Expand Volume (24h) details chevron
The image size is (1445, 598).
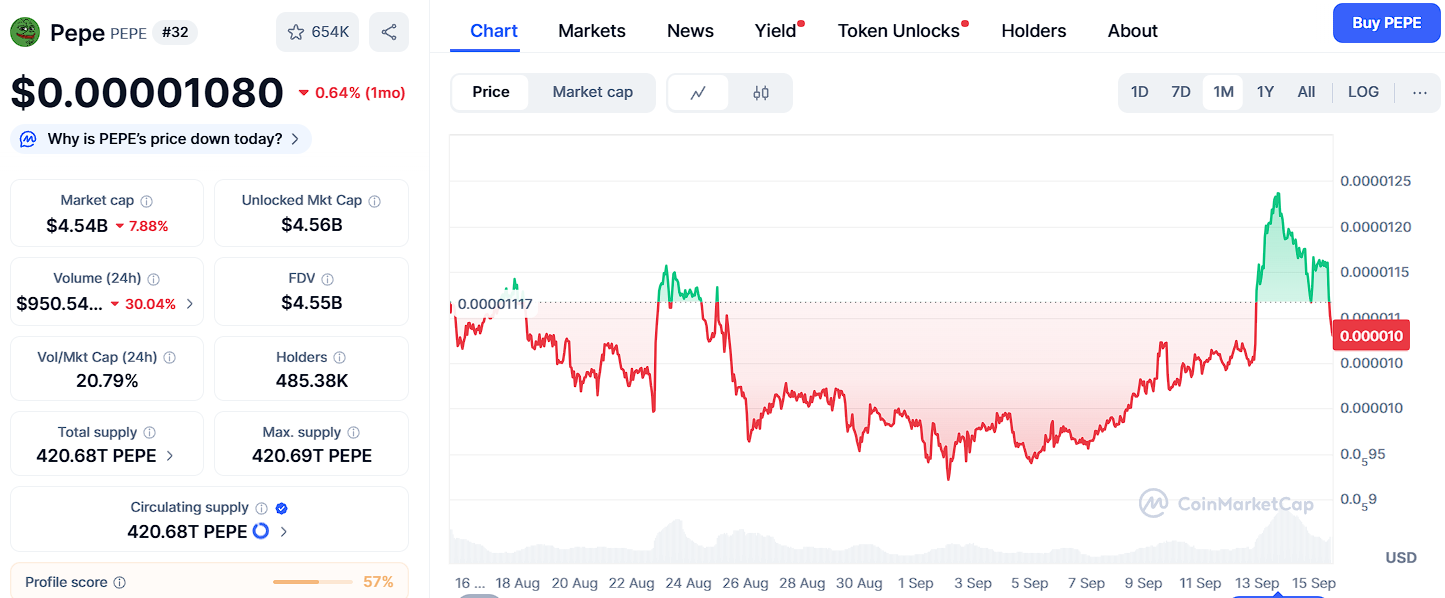190,304
